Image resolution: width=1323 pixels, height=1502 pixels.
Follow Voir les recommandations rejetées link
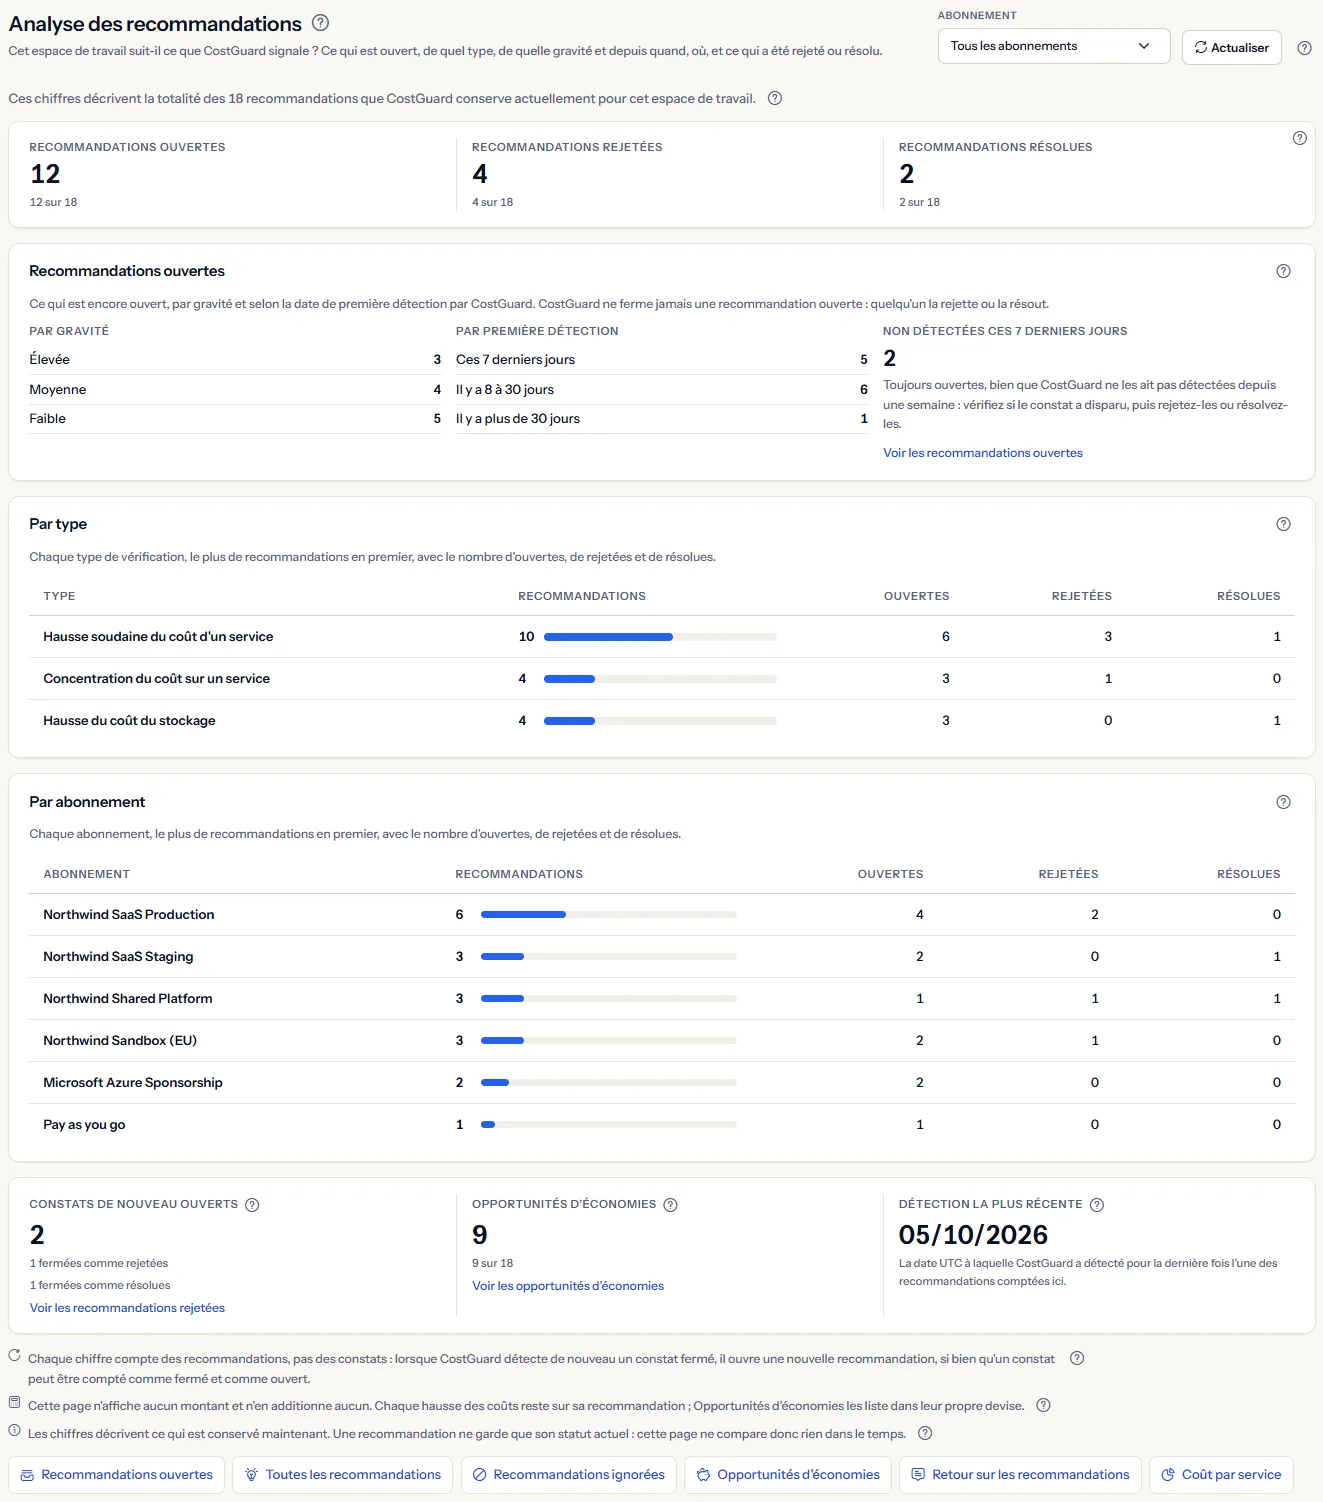[x=127, y=1308]
